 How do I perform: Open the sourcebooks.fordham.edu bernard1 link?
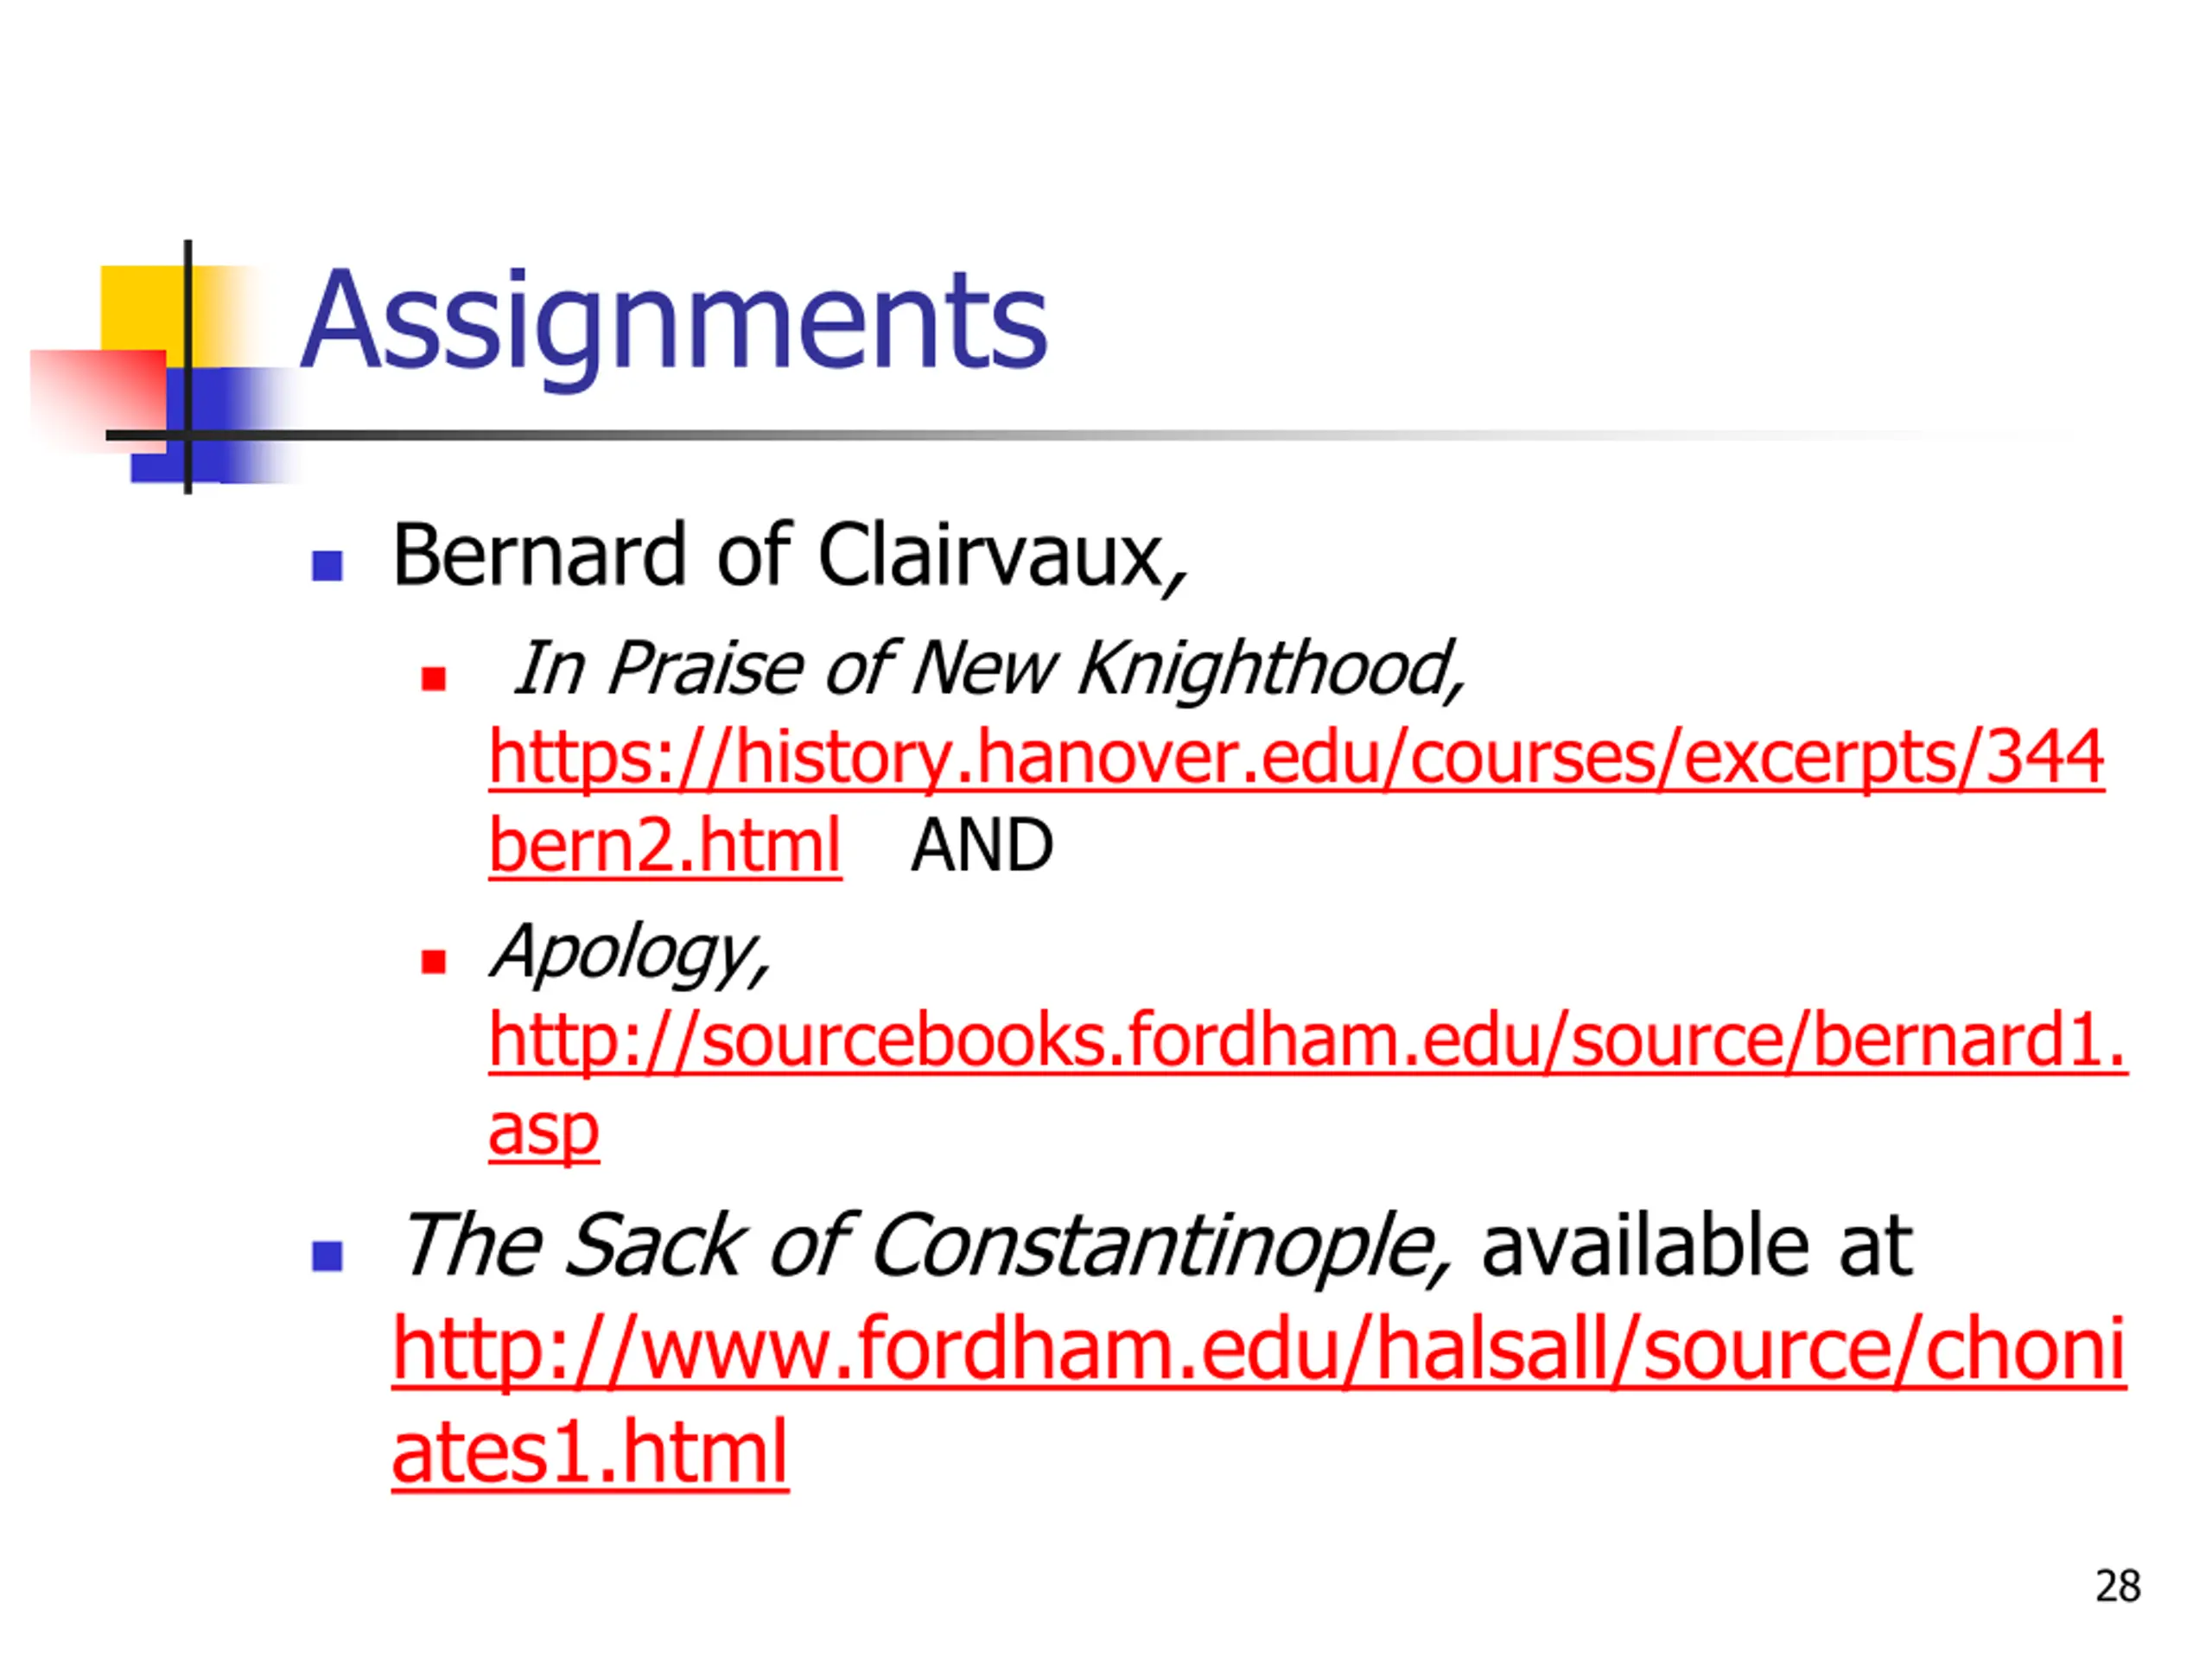tap(1308, 1040)
